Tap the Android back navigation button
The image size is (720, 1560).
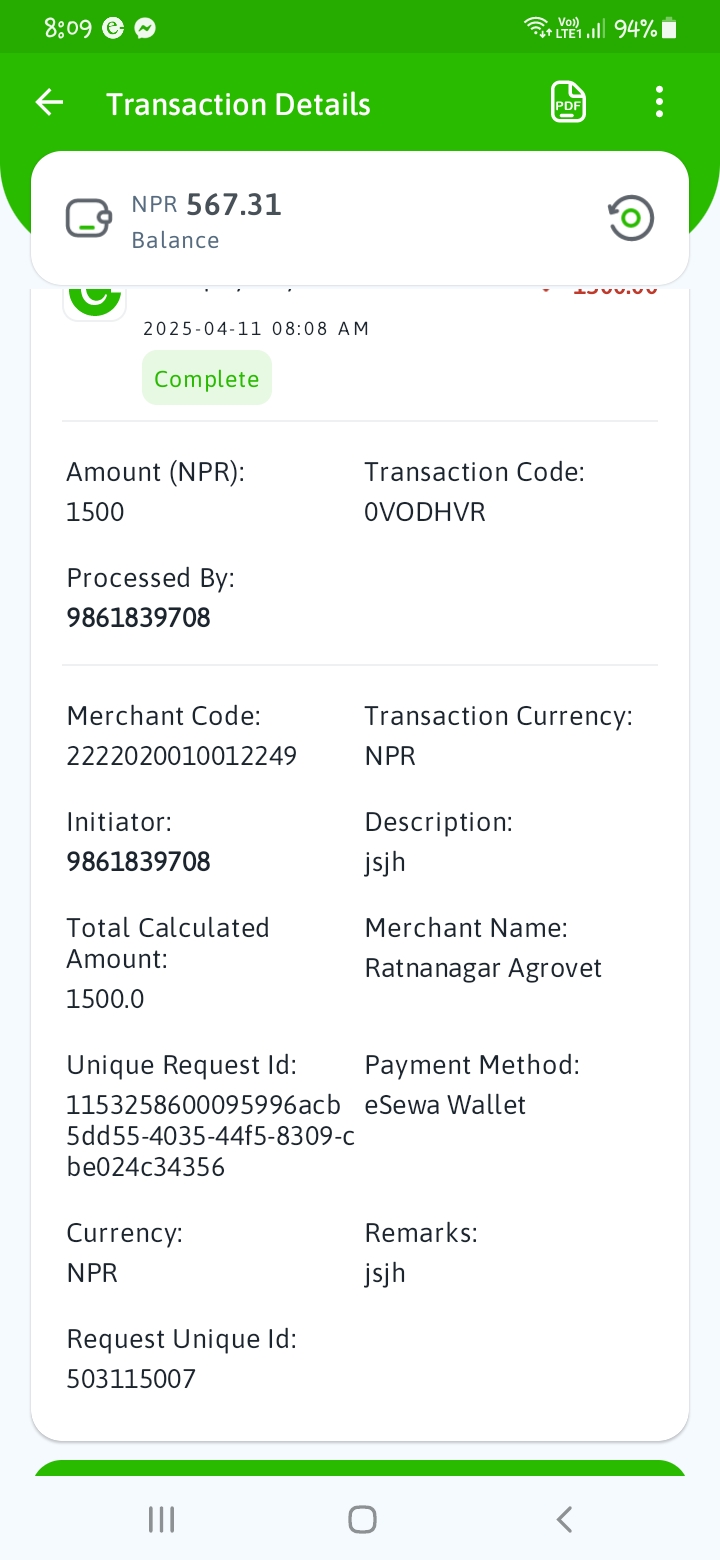[564, 1520]
